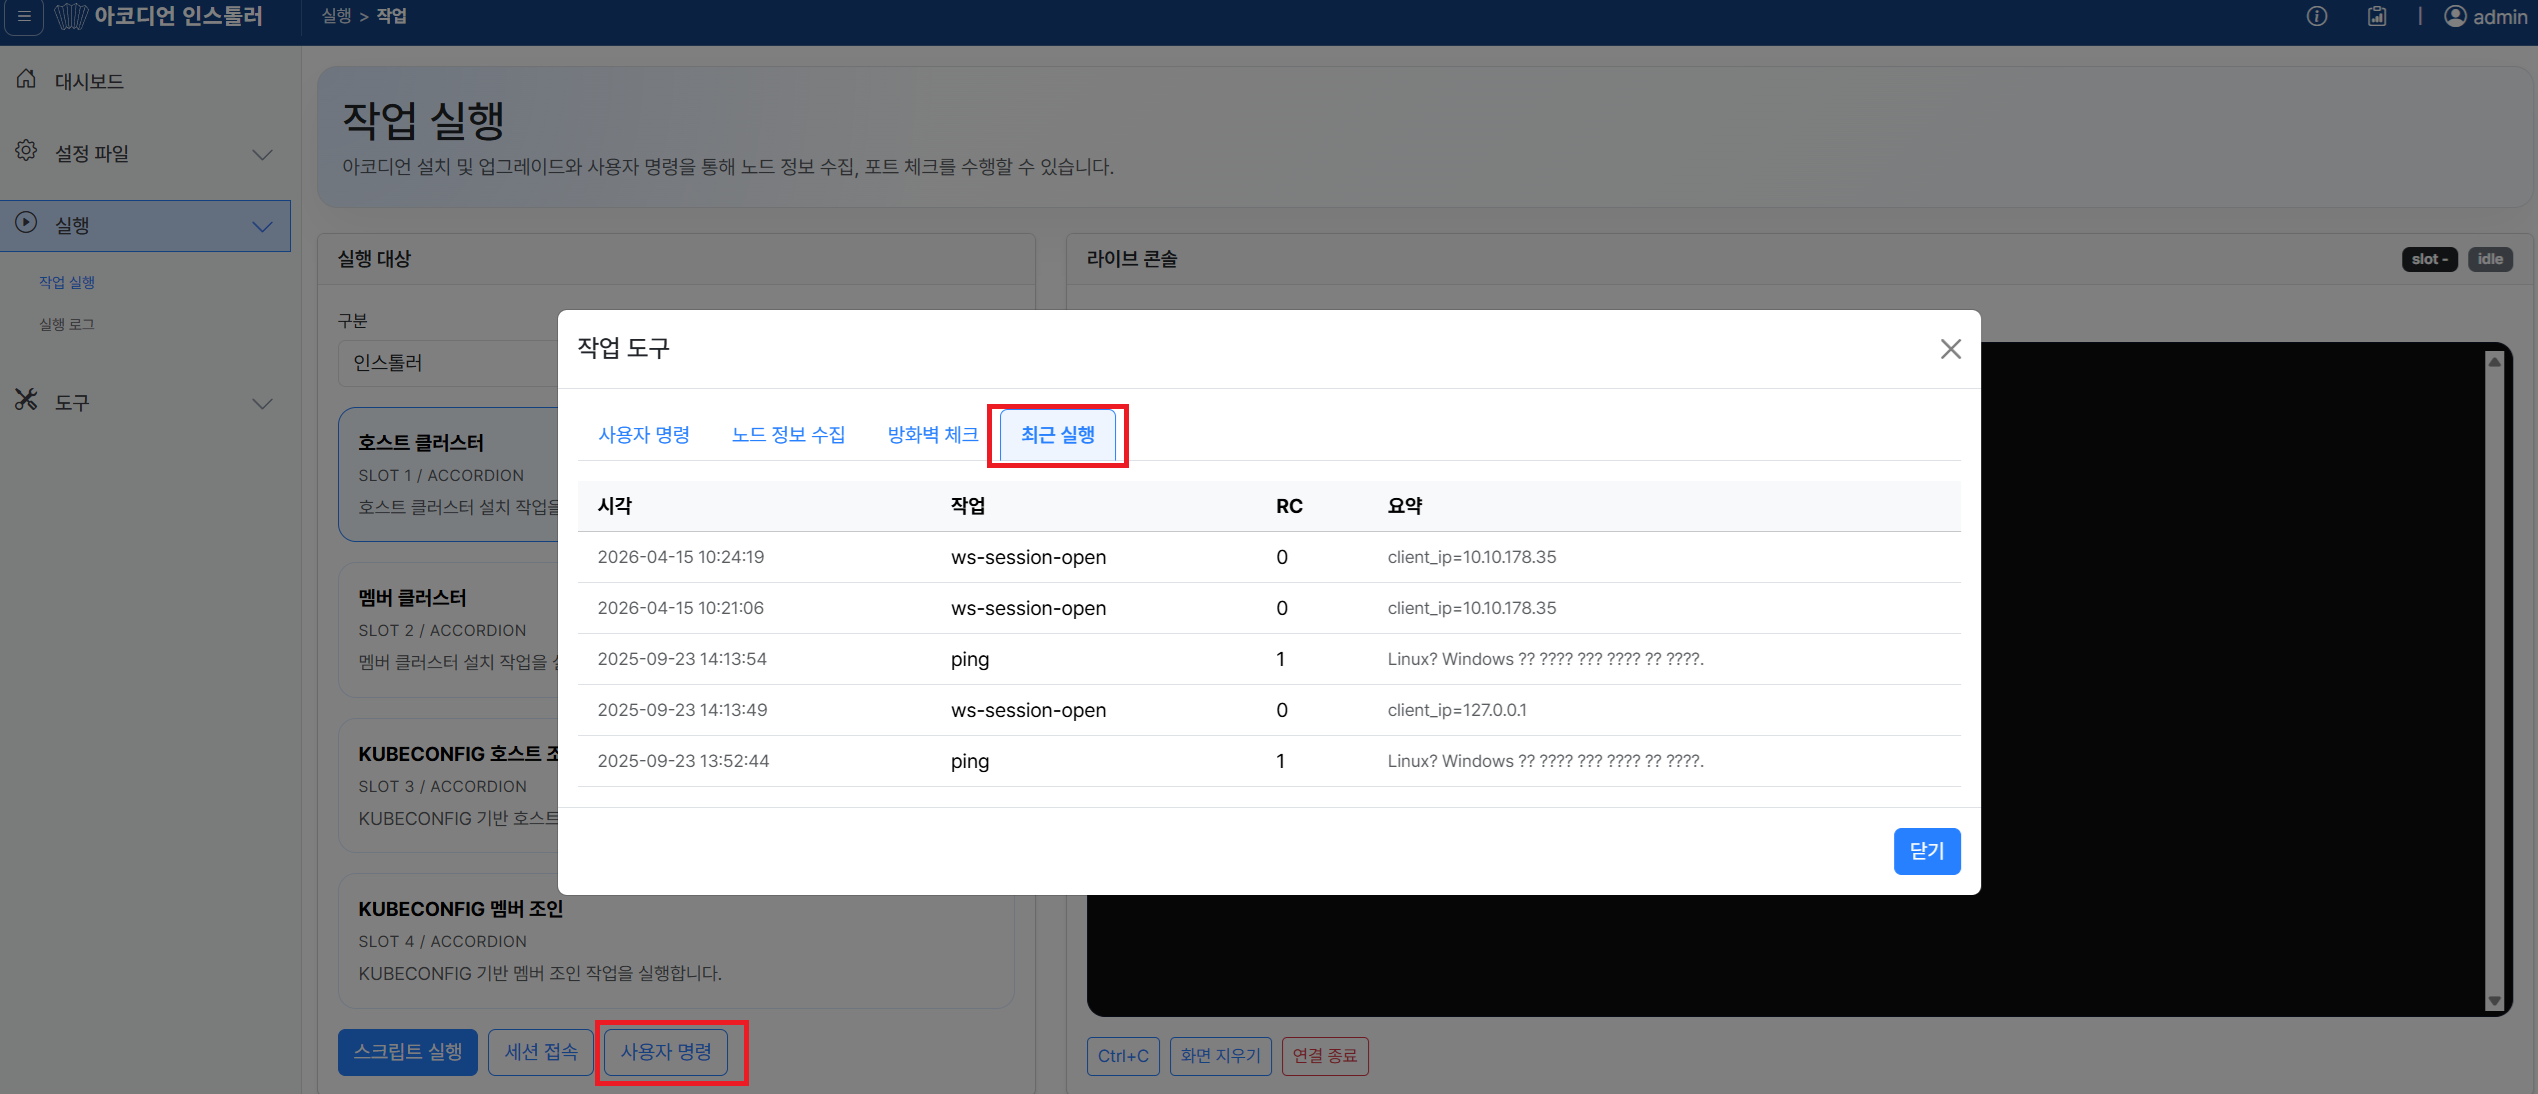Go to 대시보드 home icon
2538x1094 pixels.
pos(26,80)
